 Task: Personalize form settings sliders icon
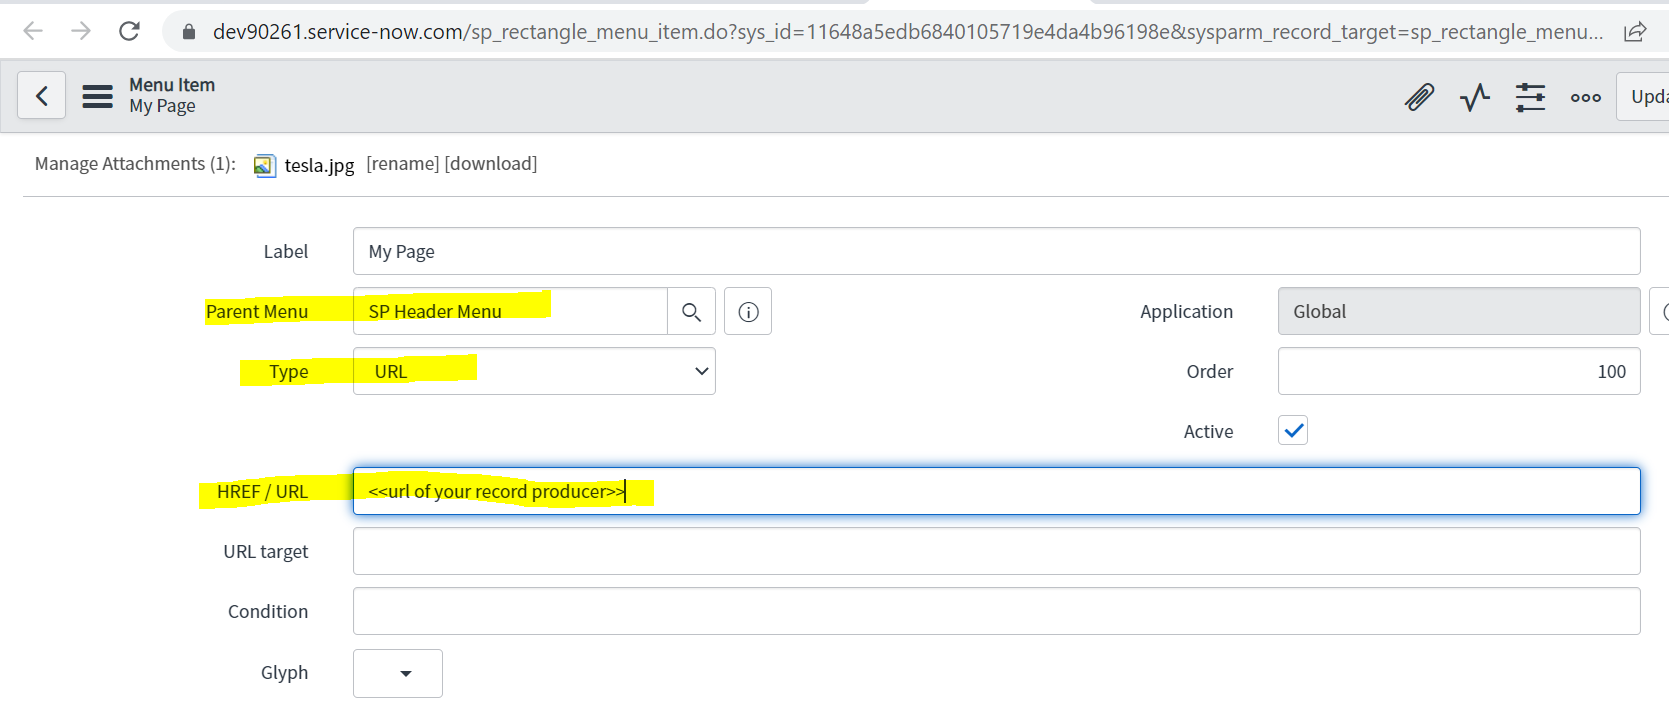coord(1530,97)
